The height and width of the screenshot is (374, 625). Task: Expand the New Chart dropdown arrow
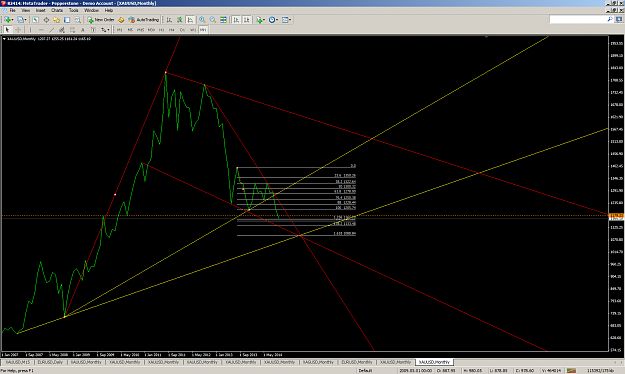pyautogui.click(x=13, y=20)
